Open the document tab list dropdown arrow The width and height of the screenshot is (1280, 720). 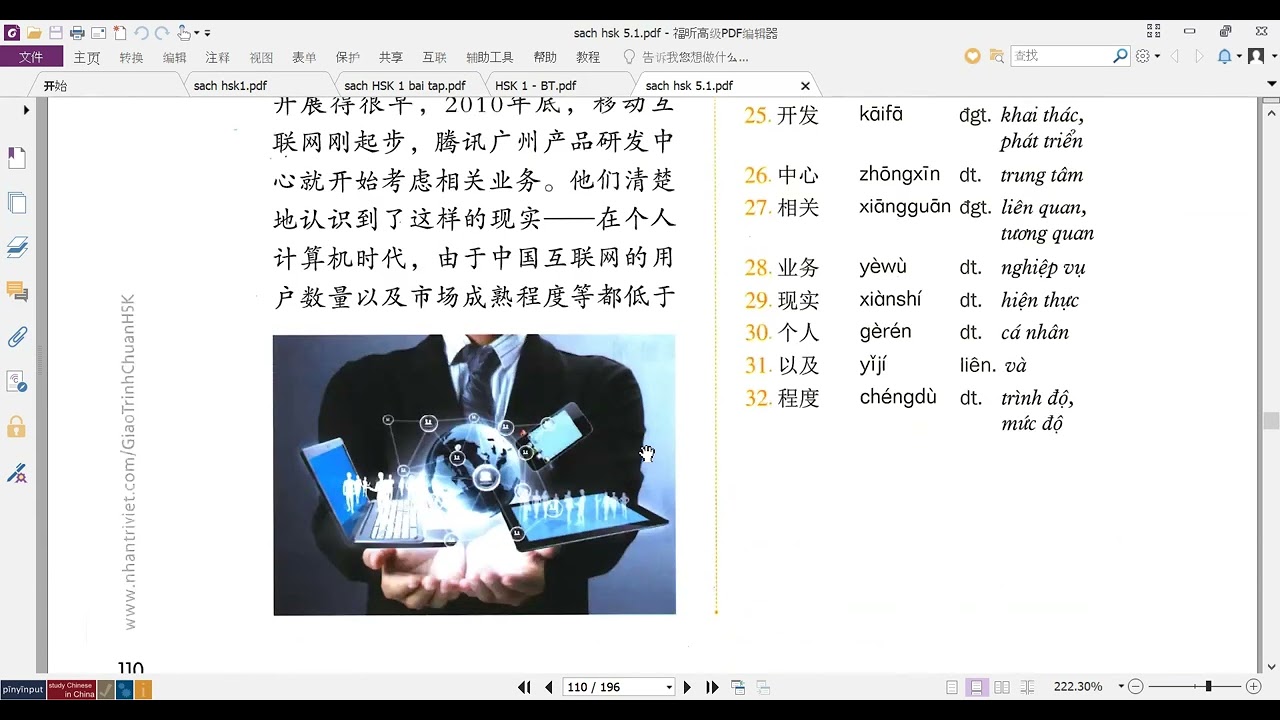(x=1270, y=86)
